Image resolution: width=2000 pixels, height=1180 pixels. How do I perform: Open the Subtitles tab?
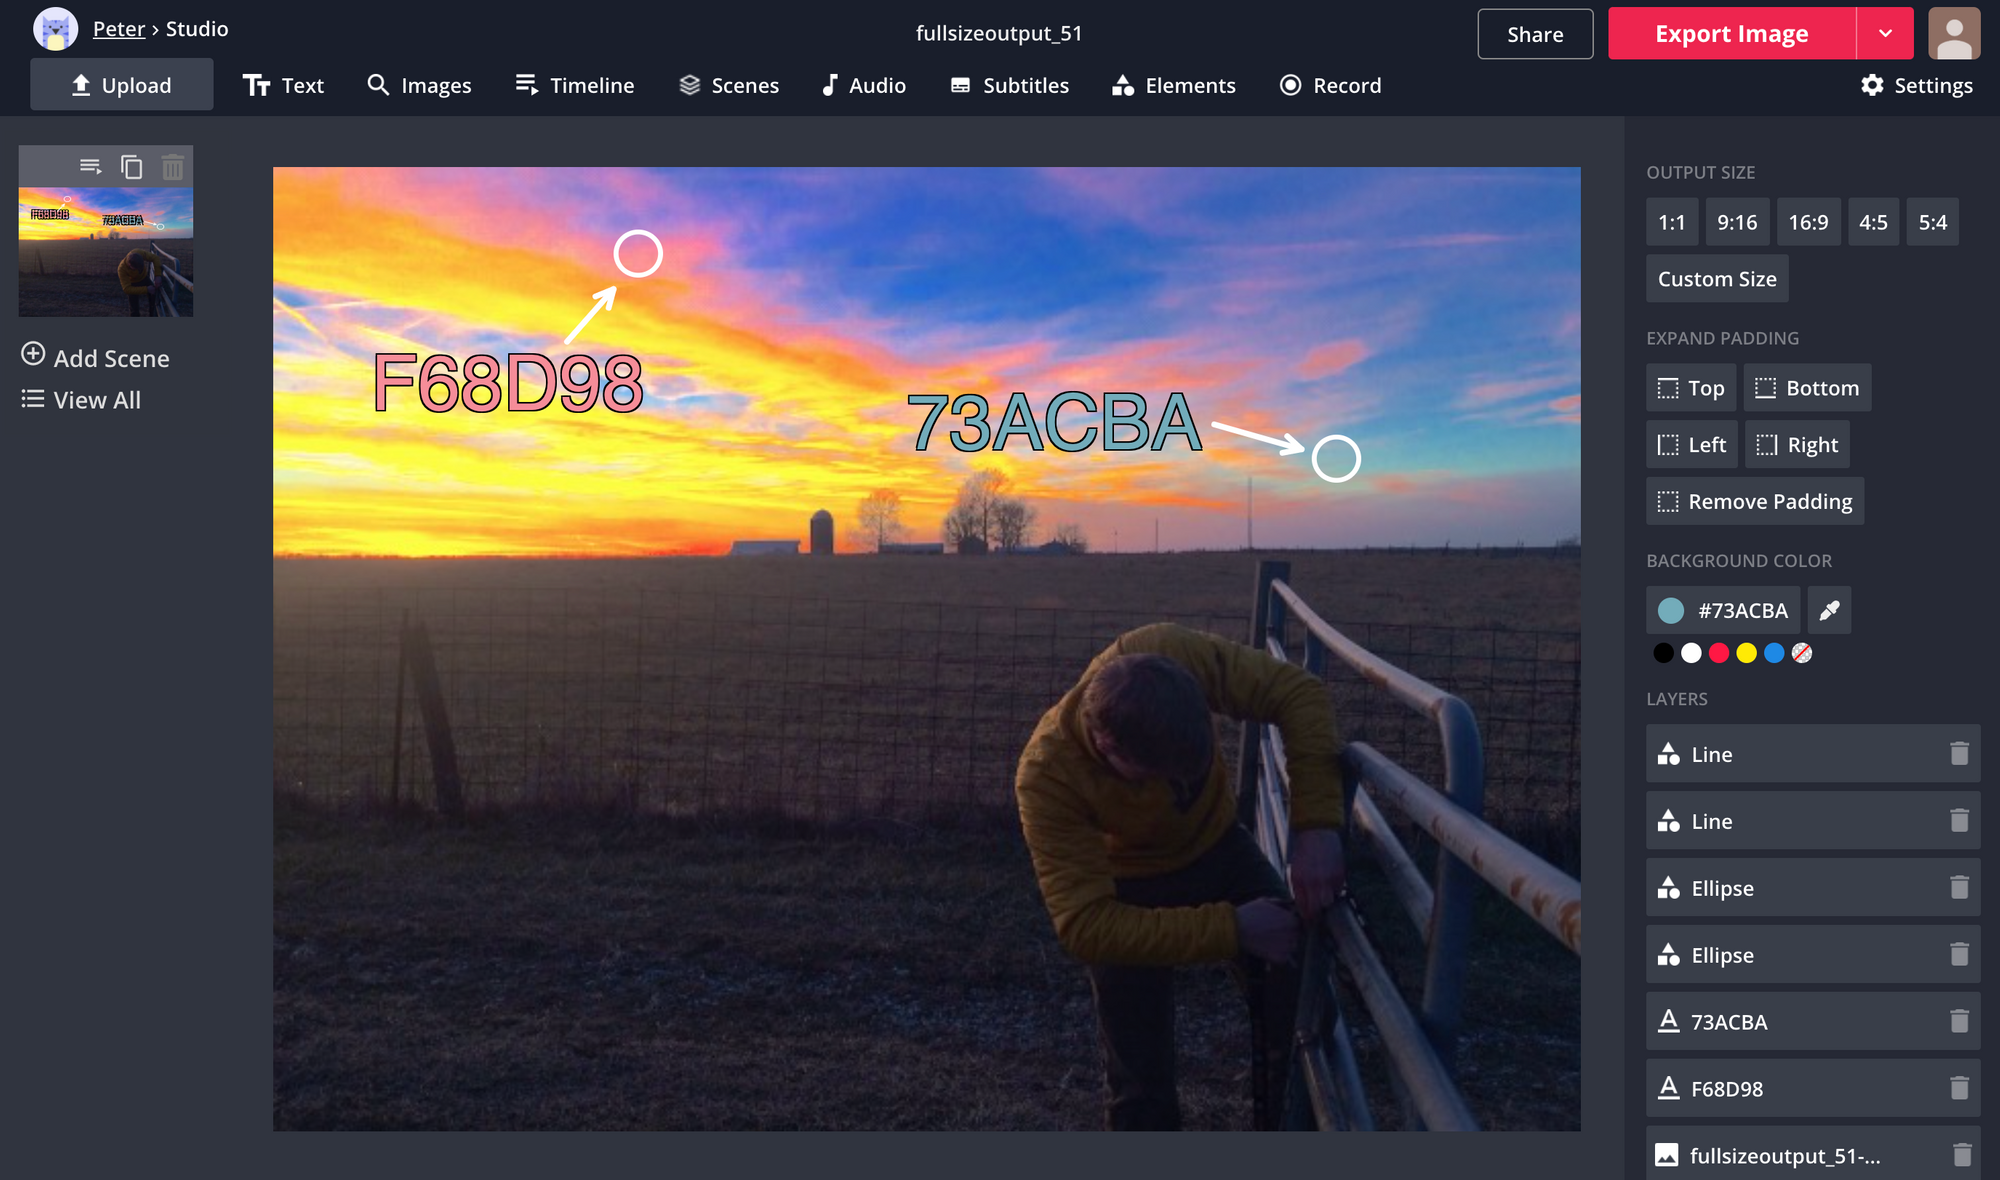click(x=1009, y=85)
